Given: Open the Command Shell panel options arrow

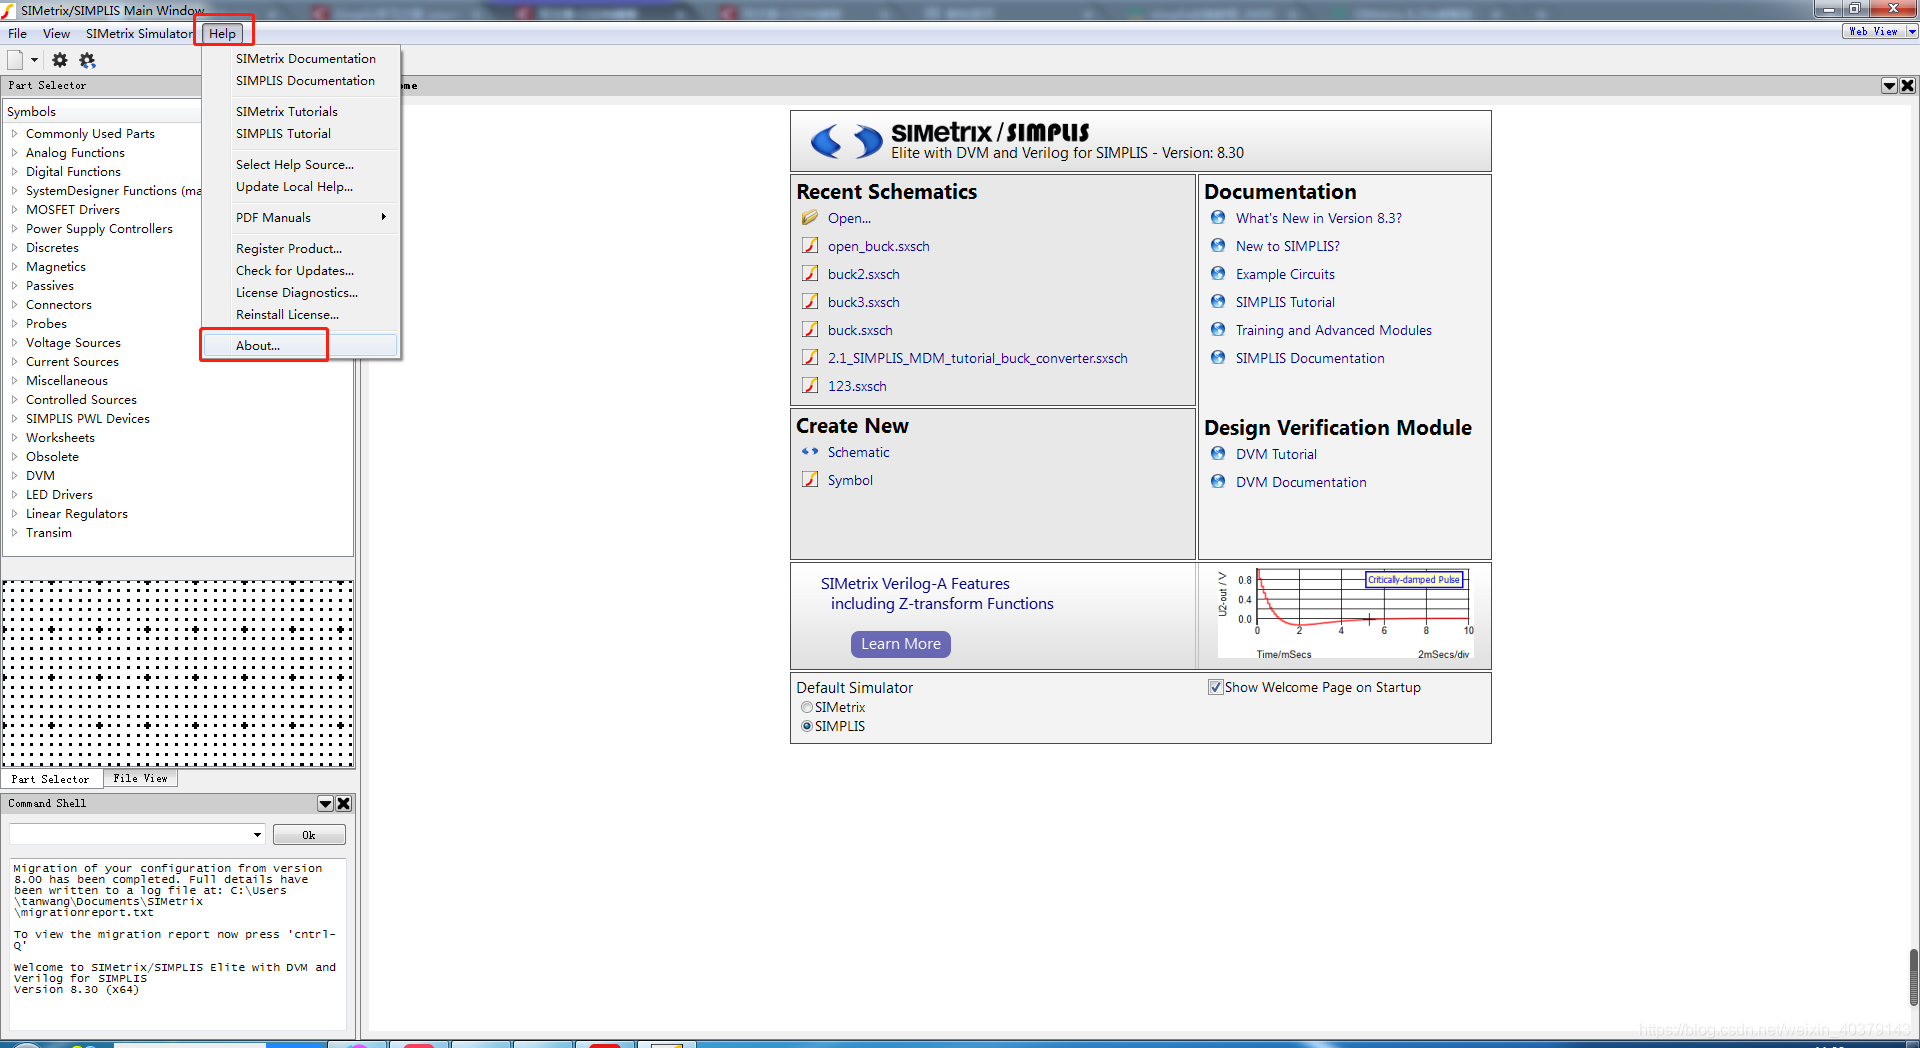Looking at the screenshot, I should (325, 804).
